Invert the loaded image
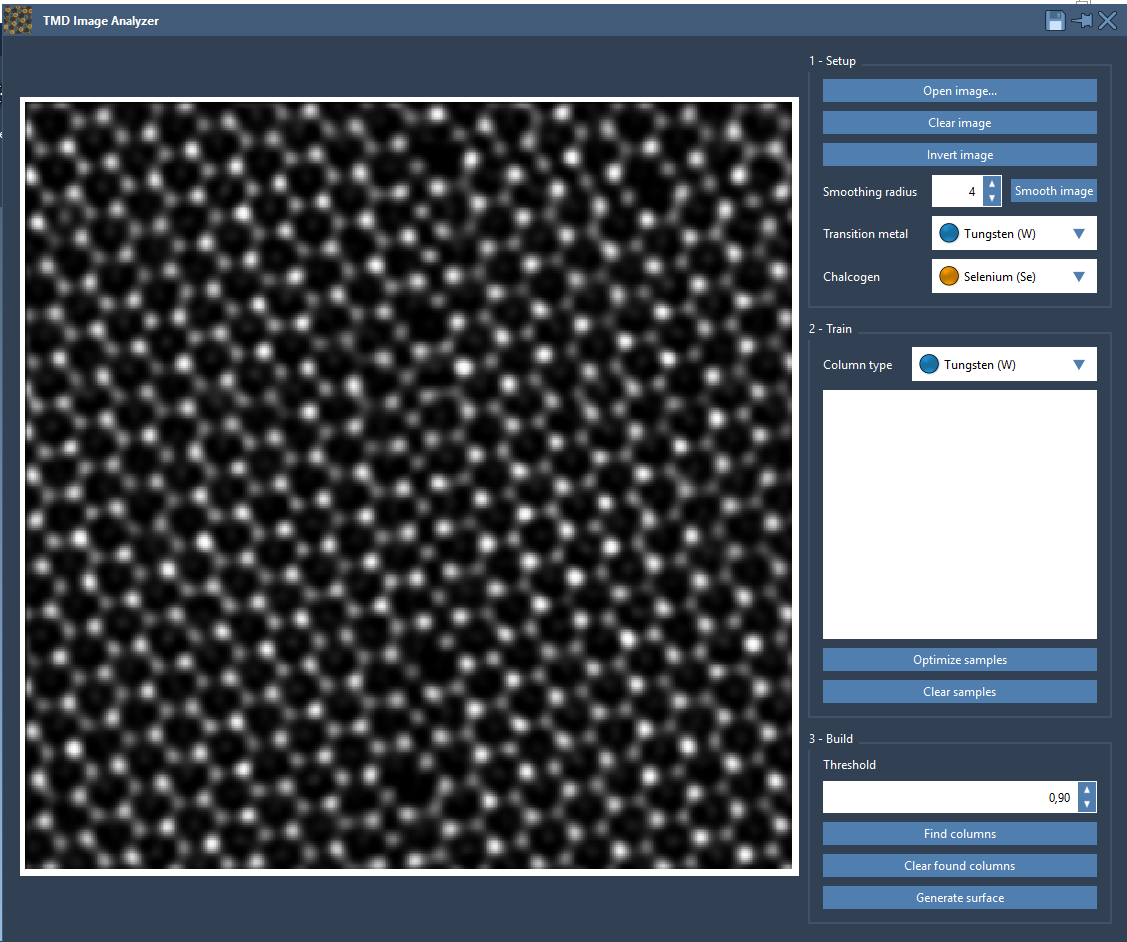 tap(959, 155)
